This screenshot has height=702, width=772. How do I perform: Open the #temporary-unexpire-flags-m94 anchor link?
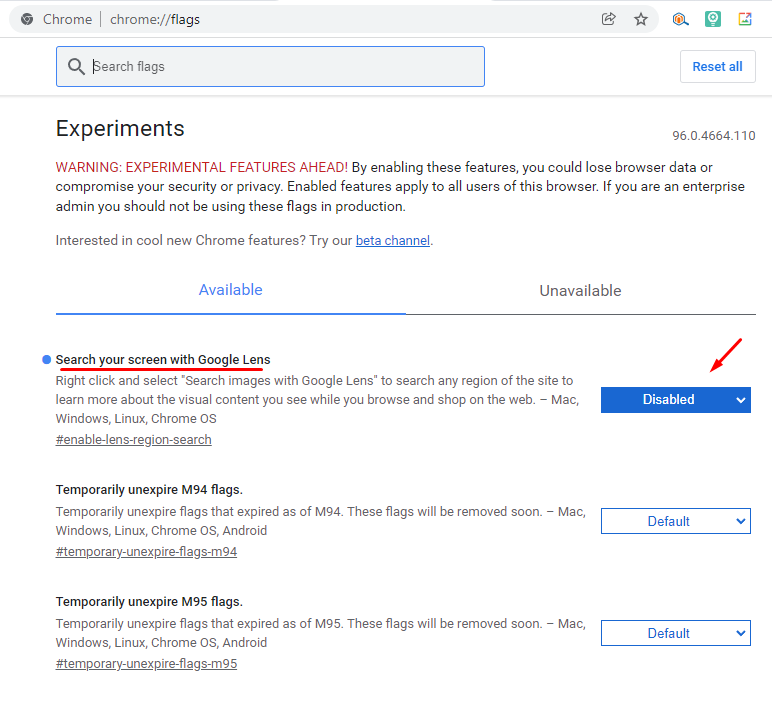146,551
